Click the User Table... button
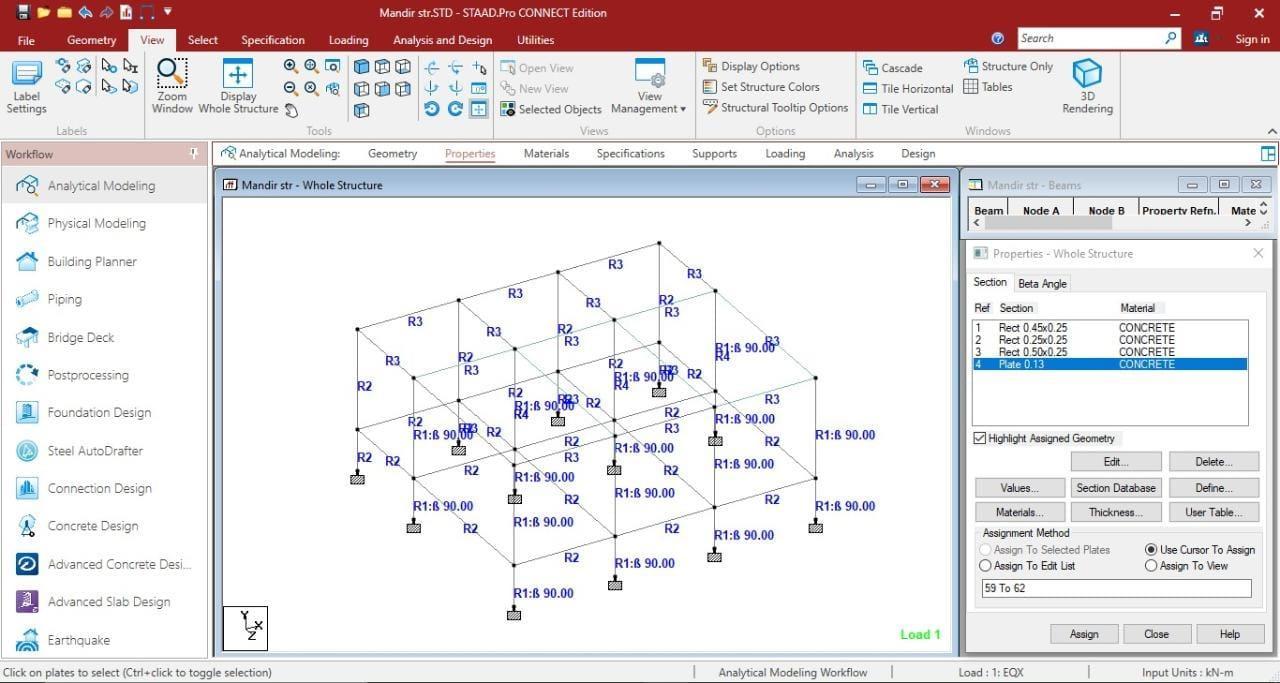The width and height of the screenshot is (1280, 683). [1214, 512]
